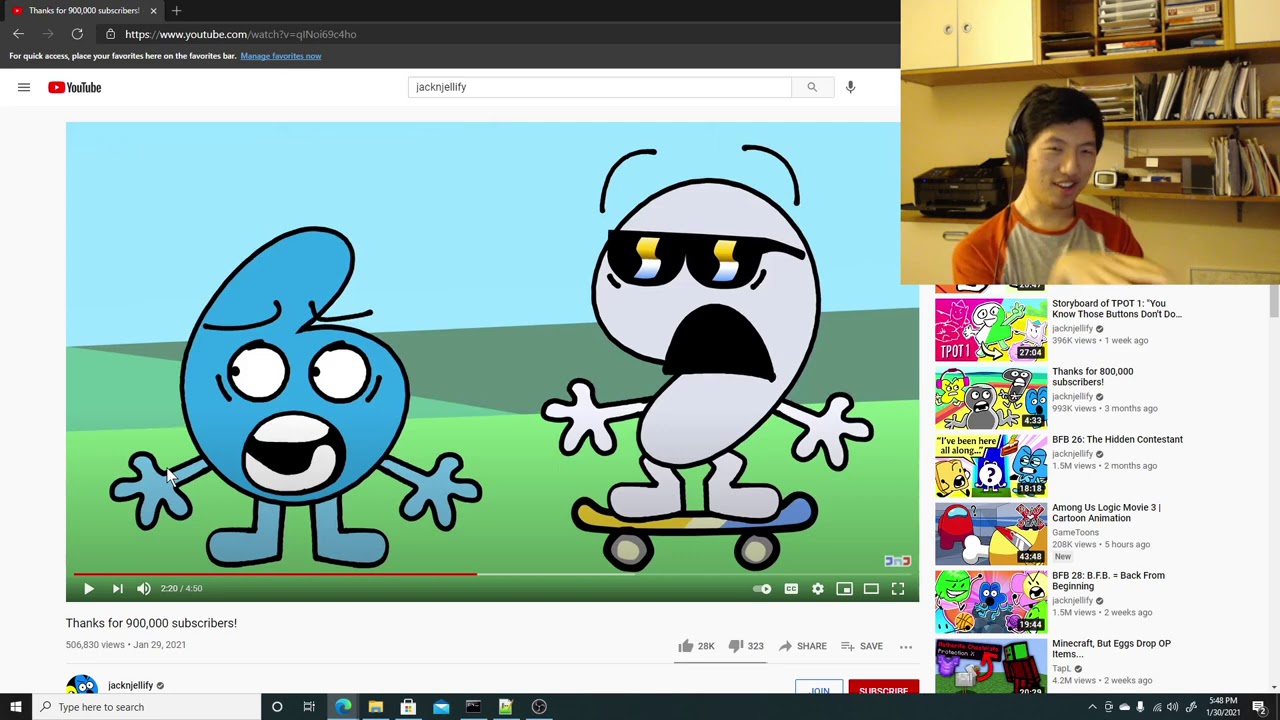Screen dimensions: 1280x720
Task: Toggle the autoplay switch in player
Action: click(x=762, y=589)
